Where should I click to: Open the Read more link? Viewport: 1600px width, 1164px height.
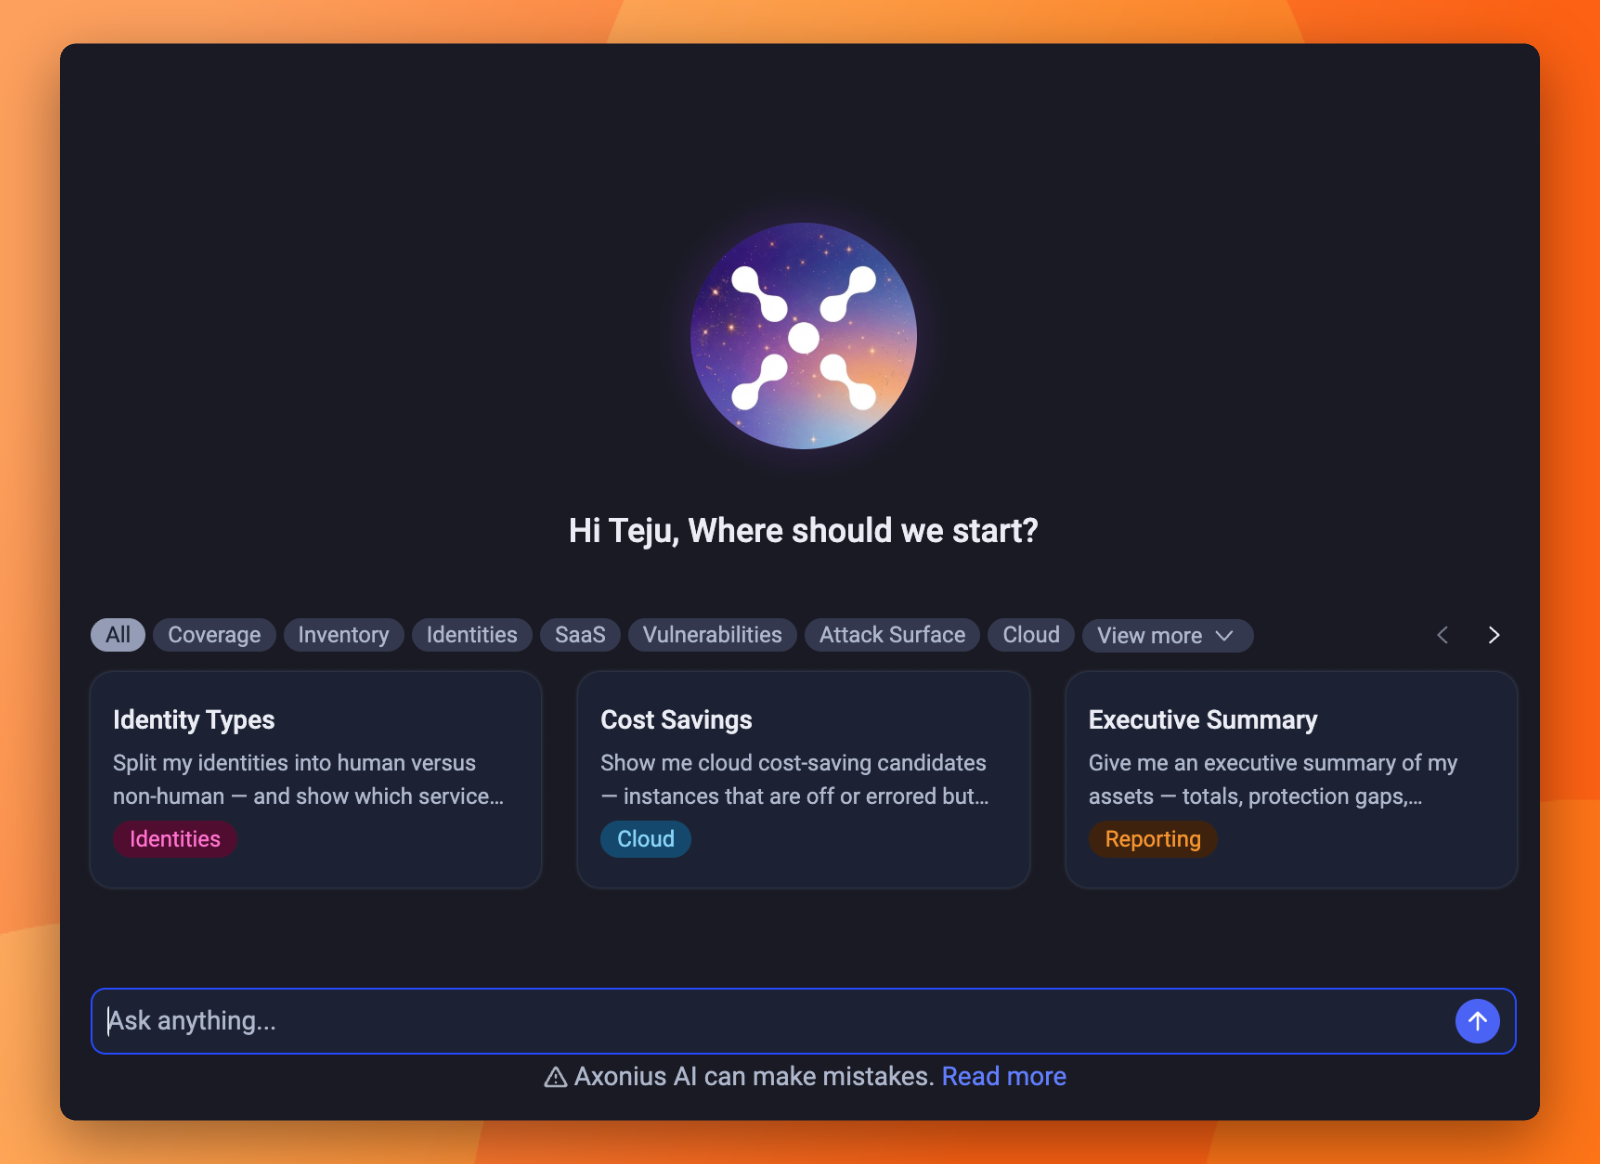[x=1004, y=1077]
